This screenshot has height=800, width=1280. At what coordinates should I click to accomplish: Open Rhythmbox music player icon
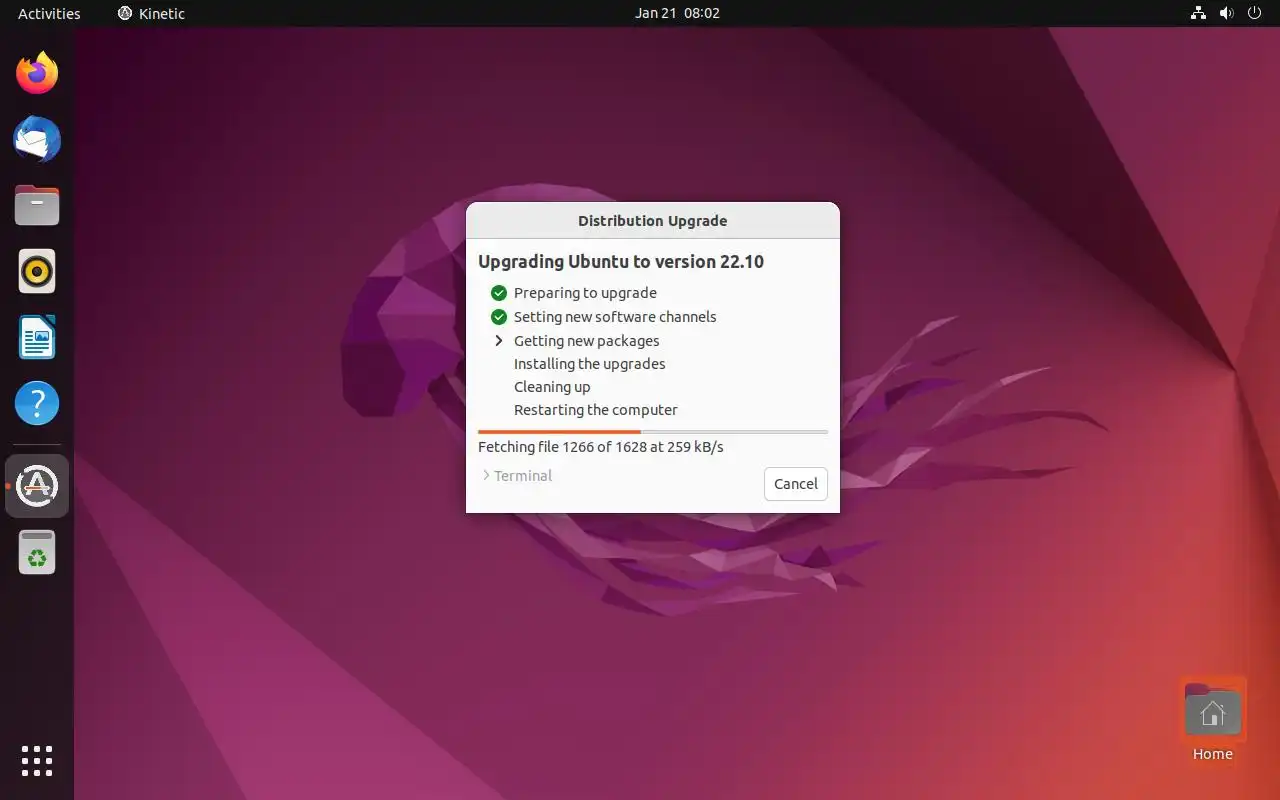pos(37,271)
